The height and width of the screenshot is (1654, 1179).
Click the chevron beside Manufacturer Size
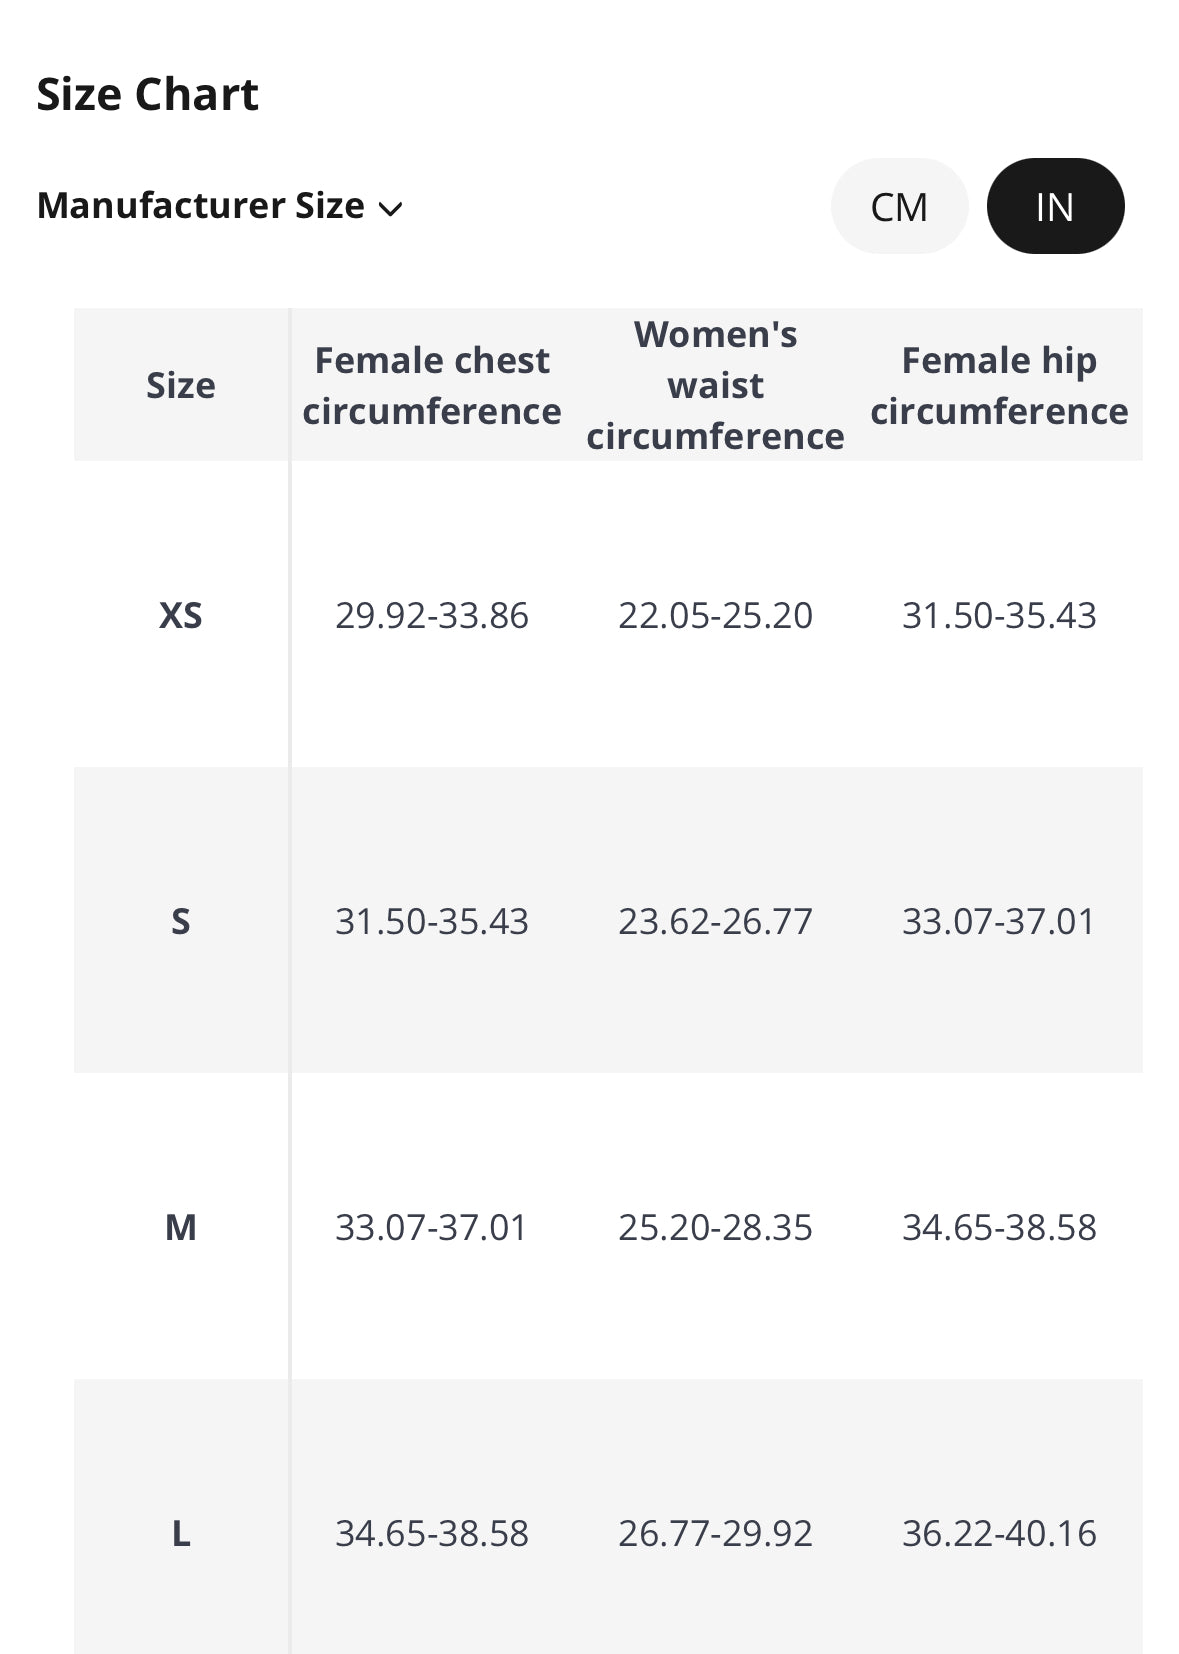(390, 208)
